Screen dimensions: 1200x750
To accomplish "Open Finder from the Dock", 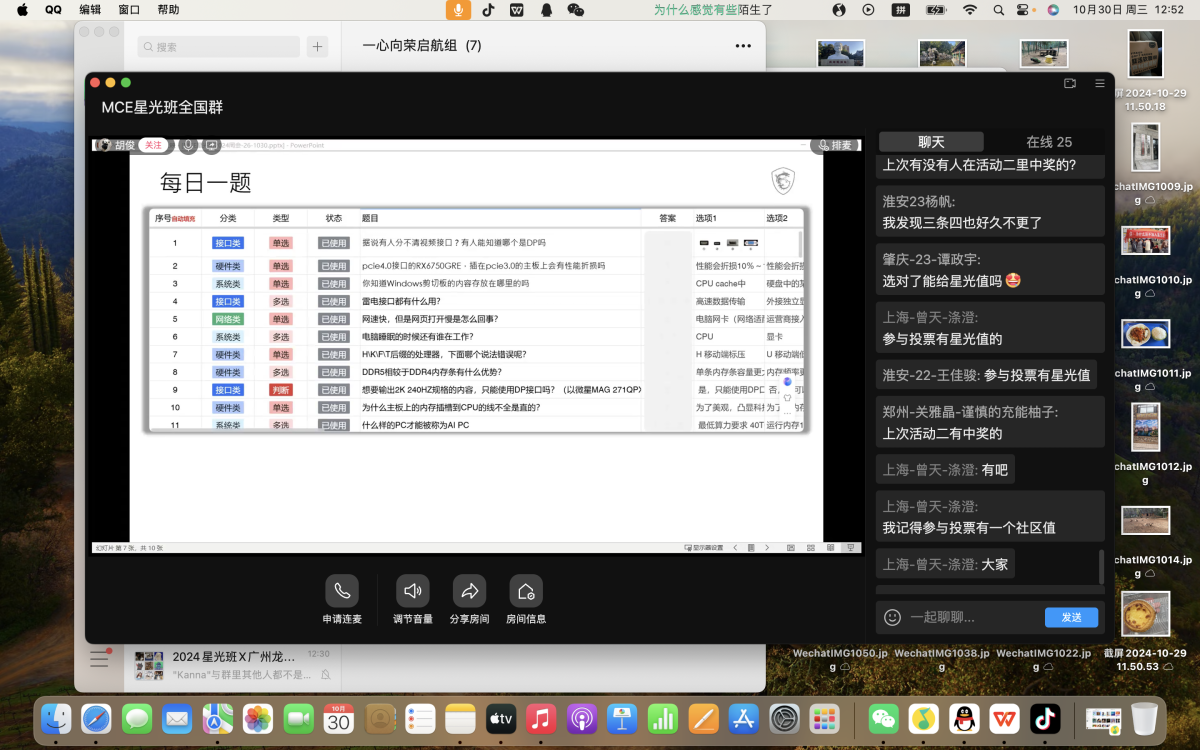I will tap(55, 718).
